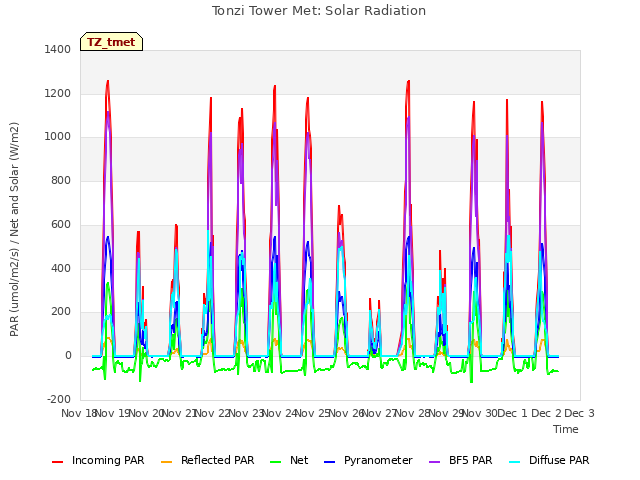Click the 600 y-axis tick label
The width and height of the screenshot is (640, 480).
(61, 224)
